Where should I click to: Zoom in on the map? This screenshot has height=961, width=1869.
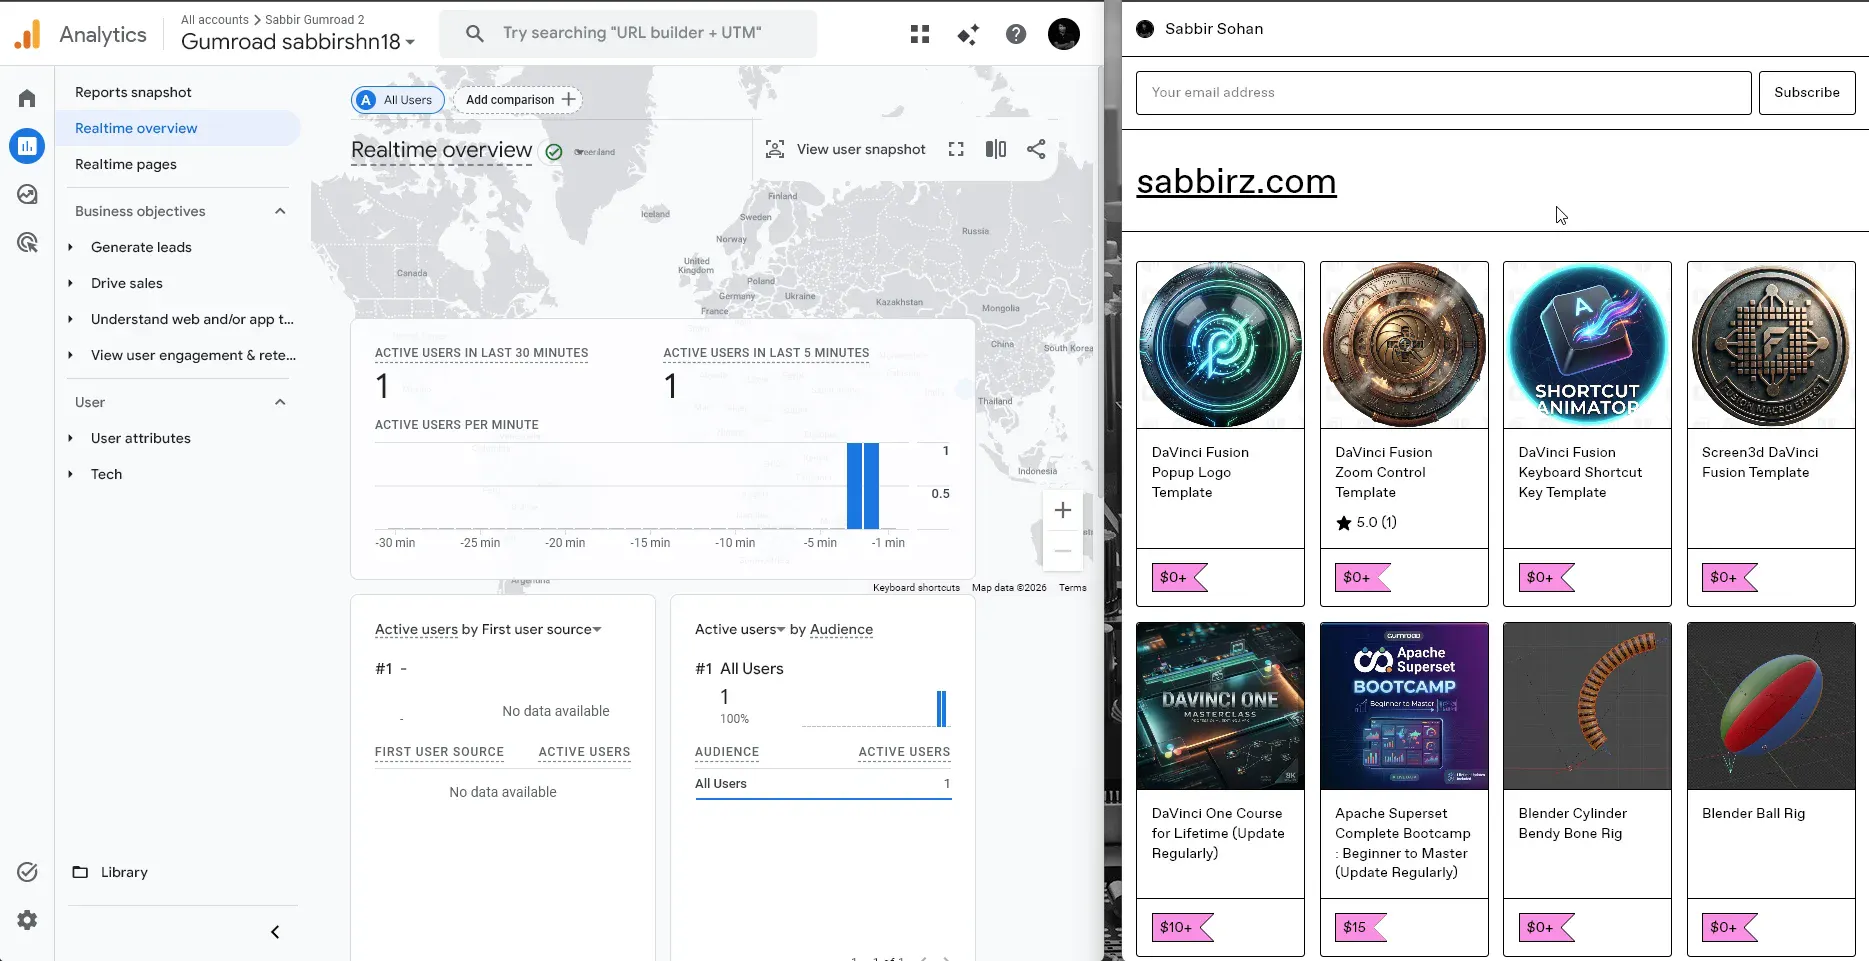pos(1063,510)
